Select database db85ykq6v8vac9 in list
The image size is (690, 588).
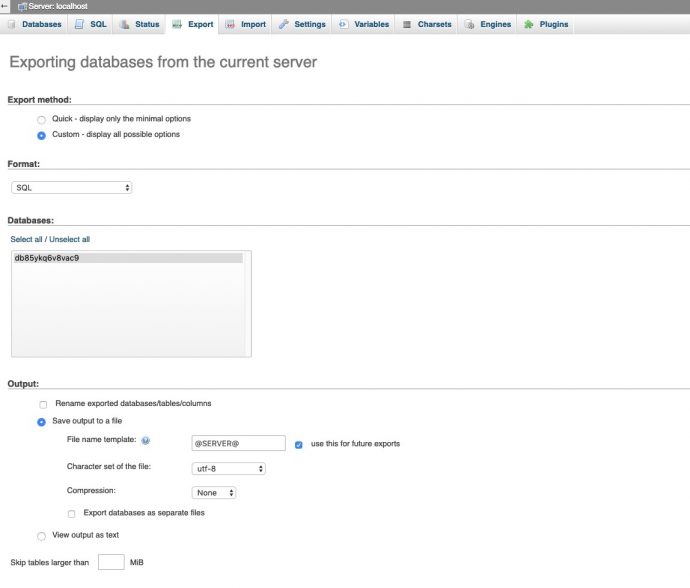tap(128, 258)
